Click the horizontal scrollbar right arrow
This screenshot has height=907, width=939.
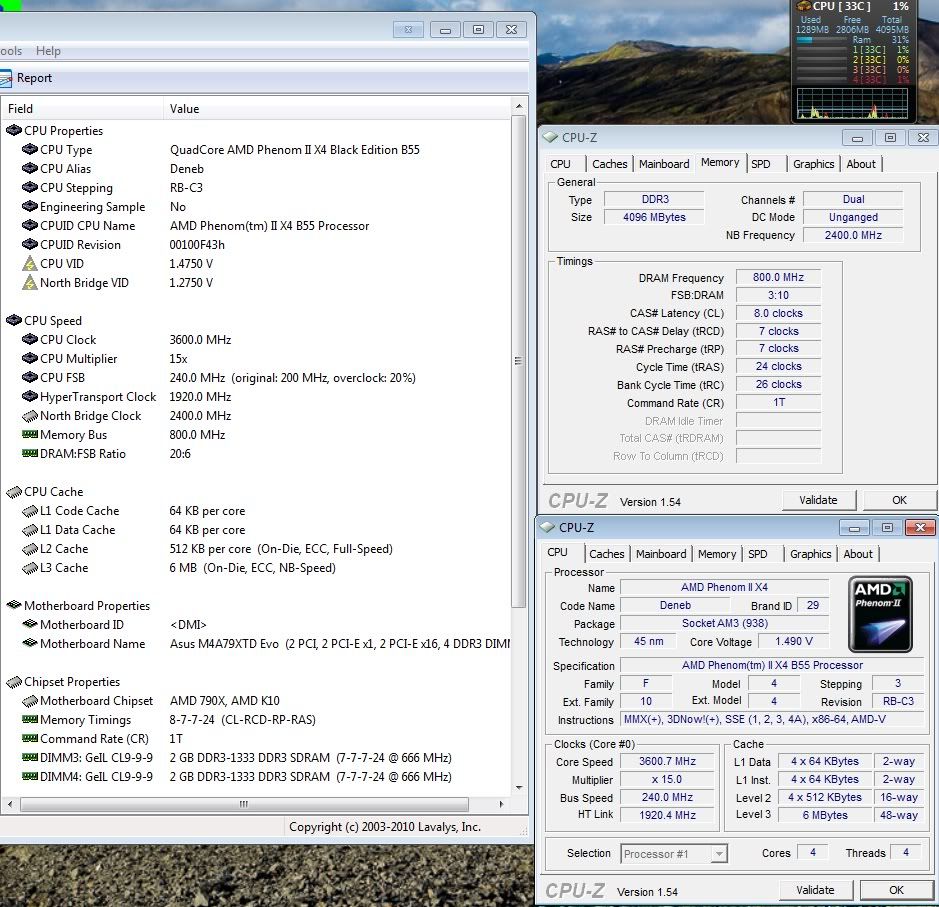coord(501,804)
